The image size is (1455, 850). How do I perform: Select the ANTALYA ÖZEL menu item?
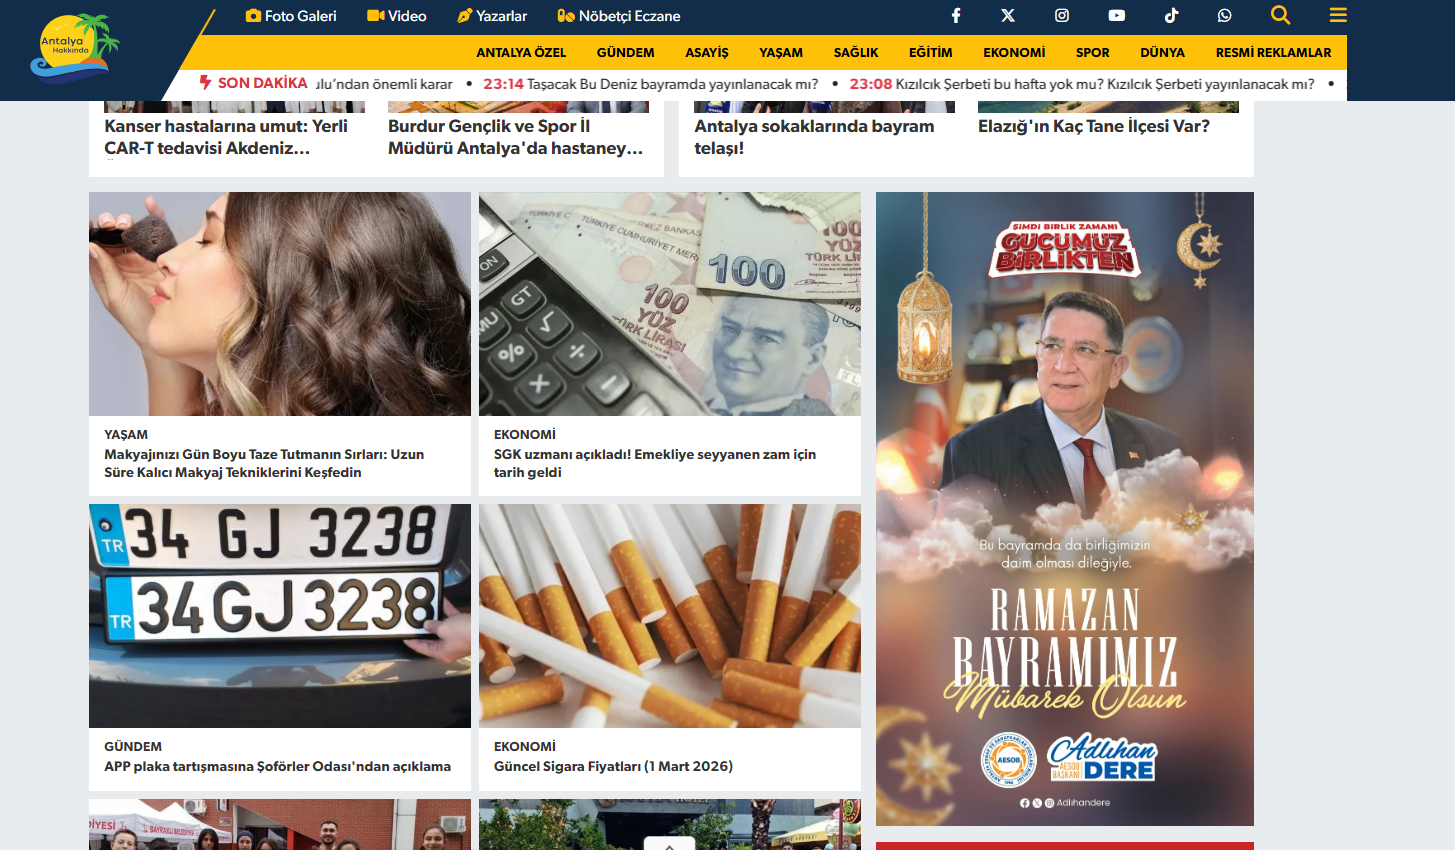(521, 53)
